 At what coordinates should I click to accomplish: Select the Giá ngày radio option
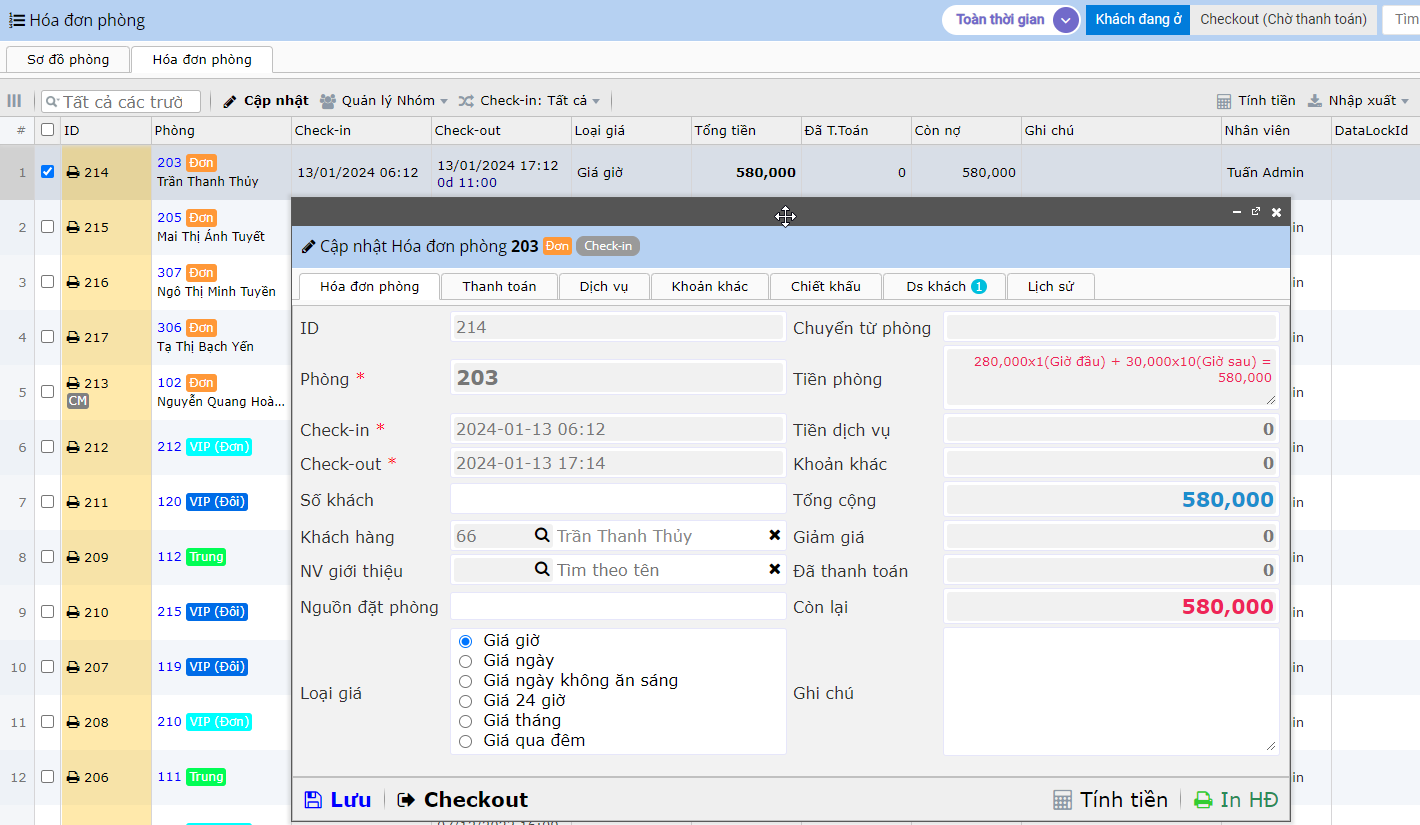(x=465, y=661)
